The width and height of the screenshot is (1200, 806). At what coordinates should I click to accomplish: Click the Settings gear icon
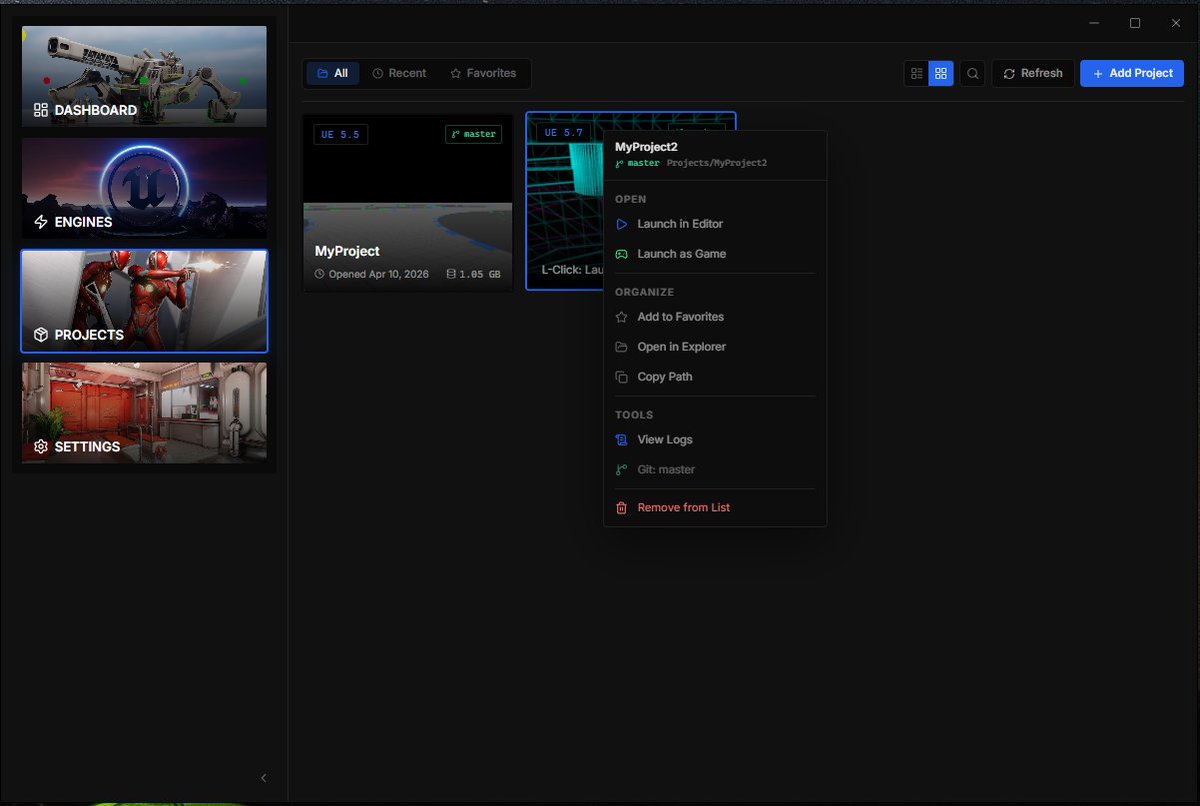[x=41, y=447]
